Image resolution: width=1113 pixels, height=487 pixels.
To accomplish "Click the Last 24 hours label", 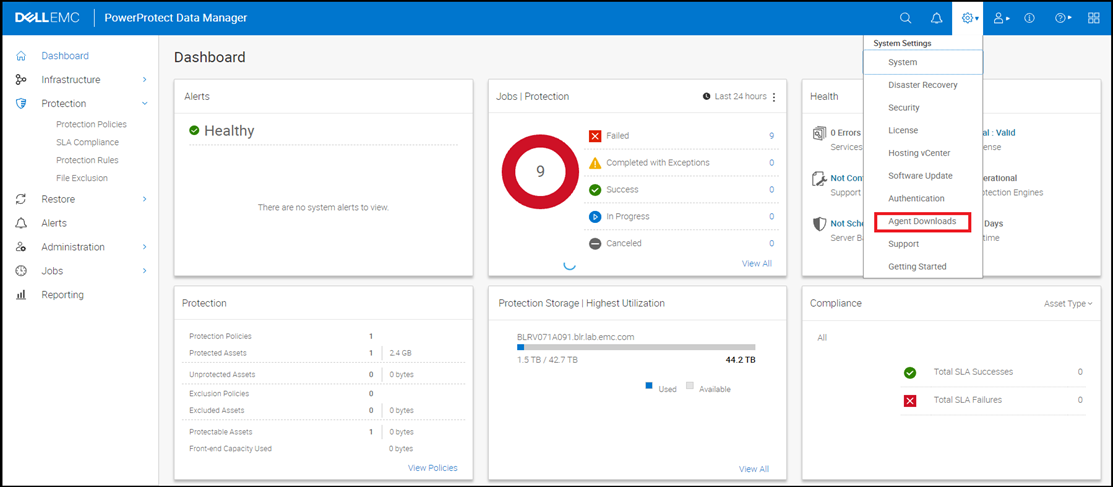I will [x=740, y=97].
